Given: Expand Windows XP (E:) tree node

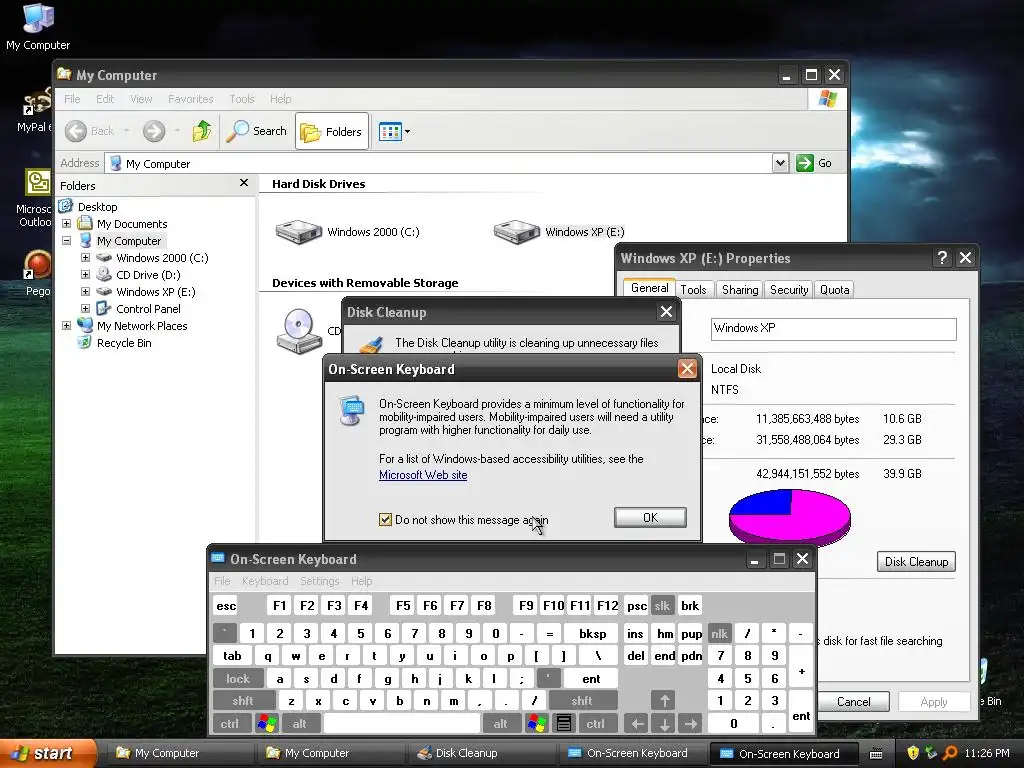Looking at the screenshot, I should tap(85, 291).
